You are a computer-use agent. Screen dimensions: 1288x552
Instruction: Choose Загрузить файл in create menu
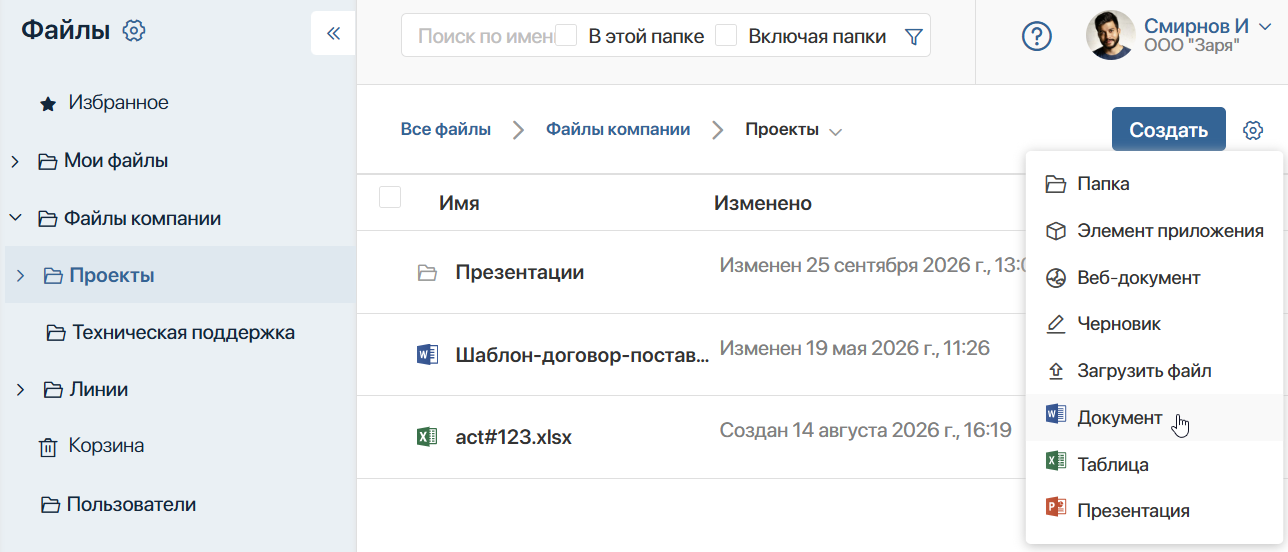[x=1154, y=371]
